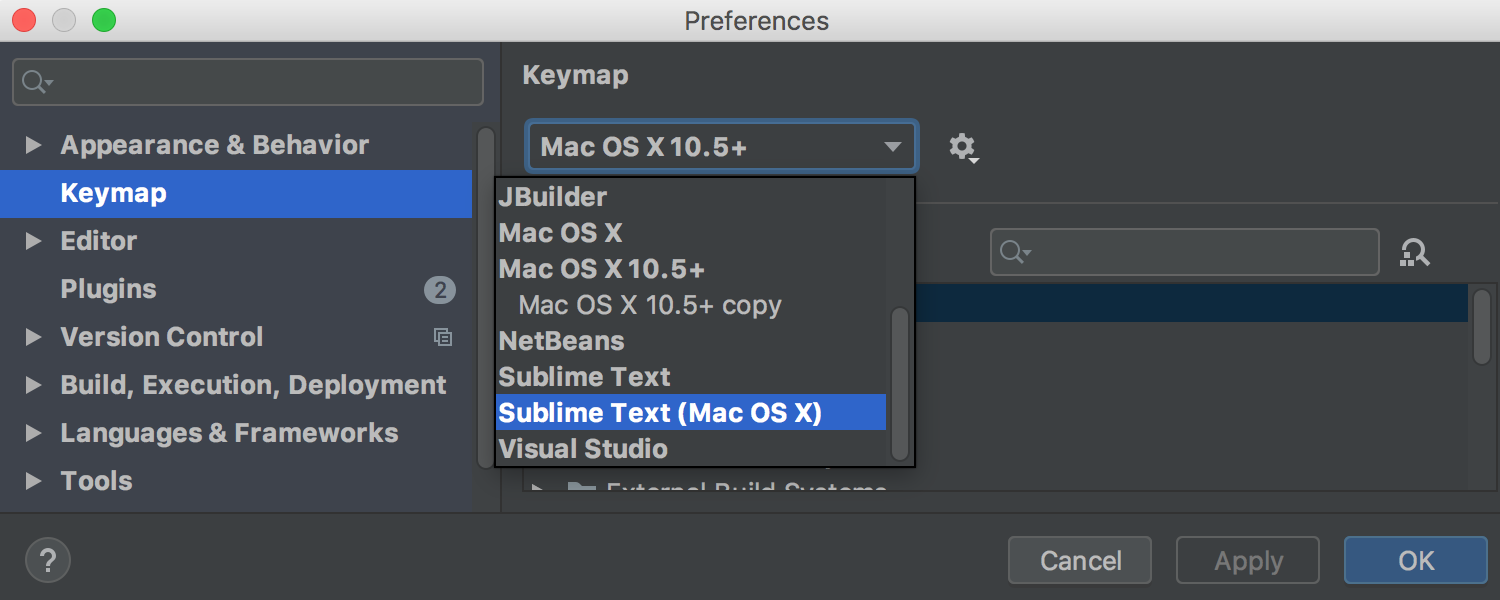Image resolution: width=1500 pixels, height=600 pixels.
Task: Open the keymap gear actions menu
Action: [x=963, y=148]
